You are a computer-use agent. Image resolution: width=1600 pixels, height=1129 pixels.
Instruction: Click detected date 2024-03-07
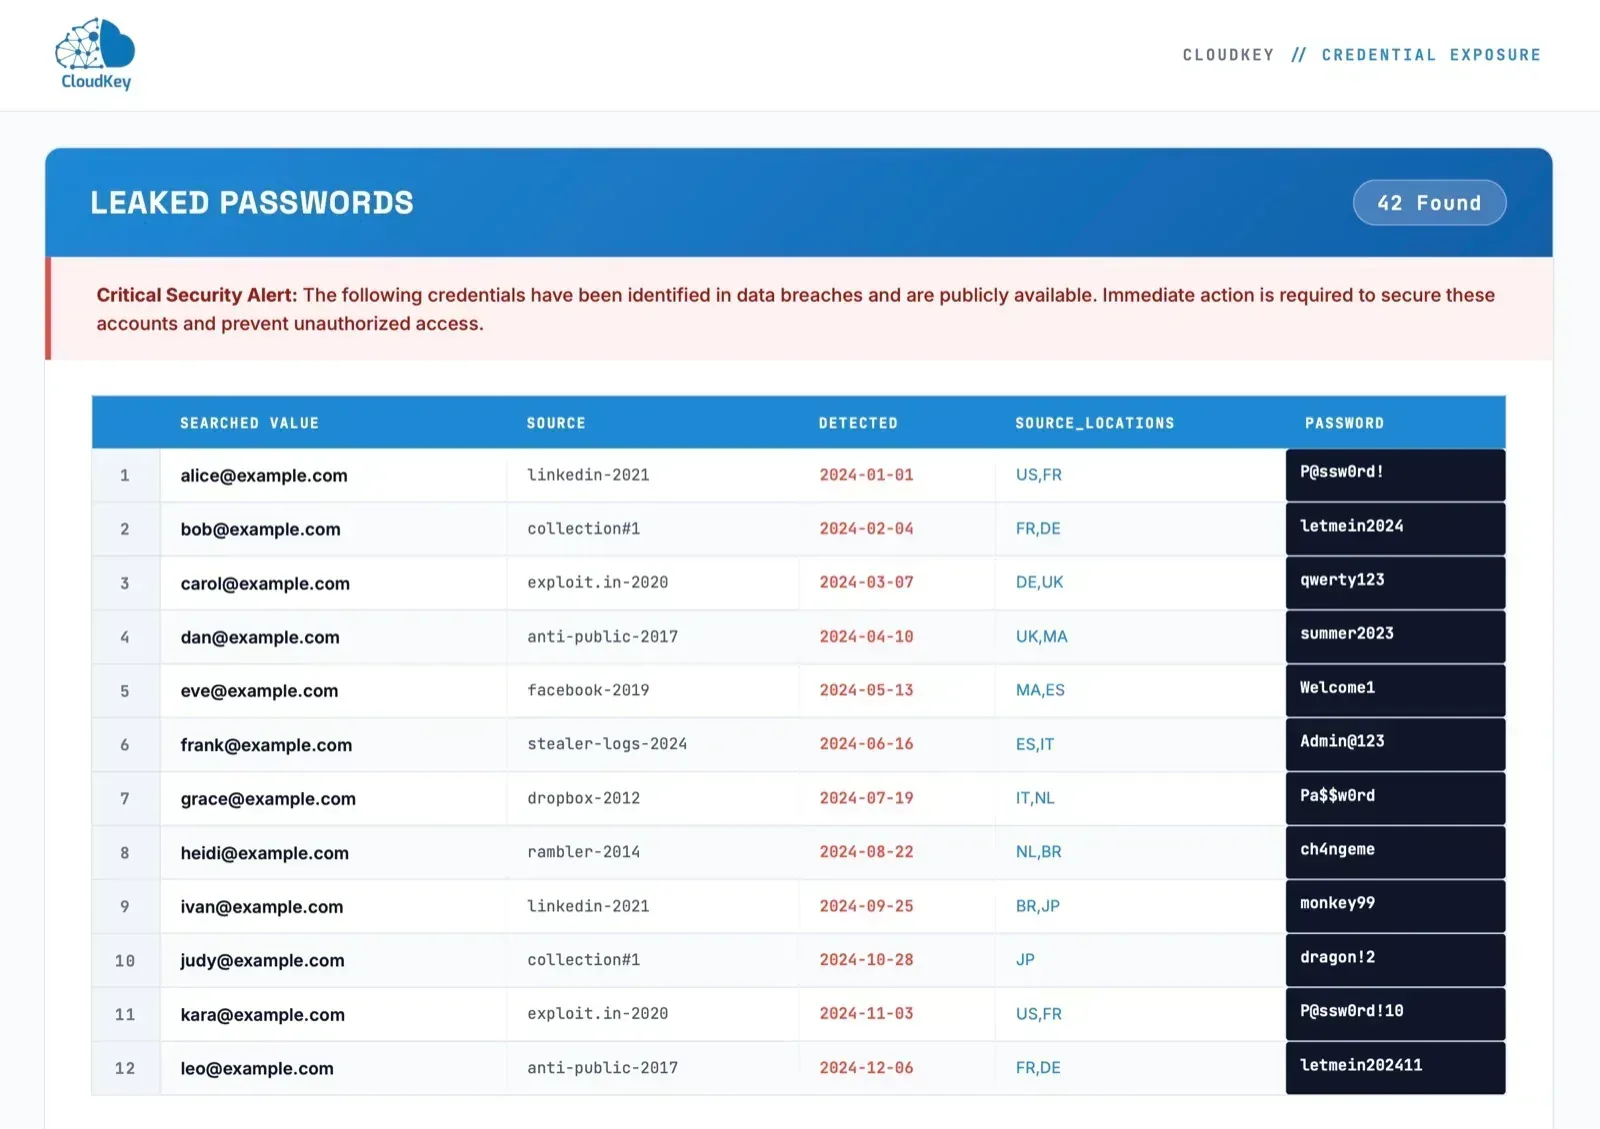866,583
